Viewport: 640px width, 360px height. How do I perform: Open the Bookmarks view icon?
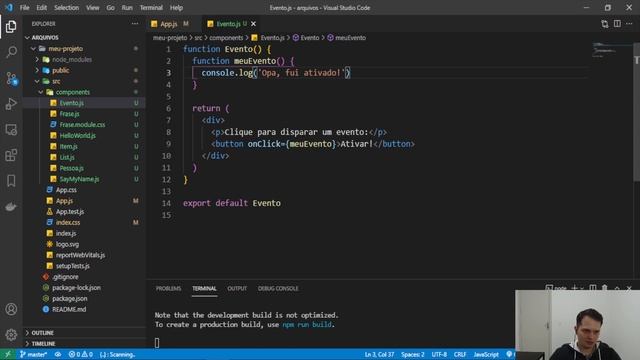(11, 181)
